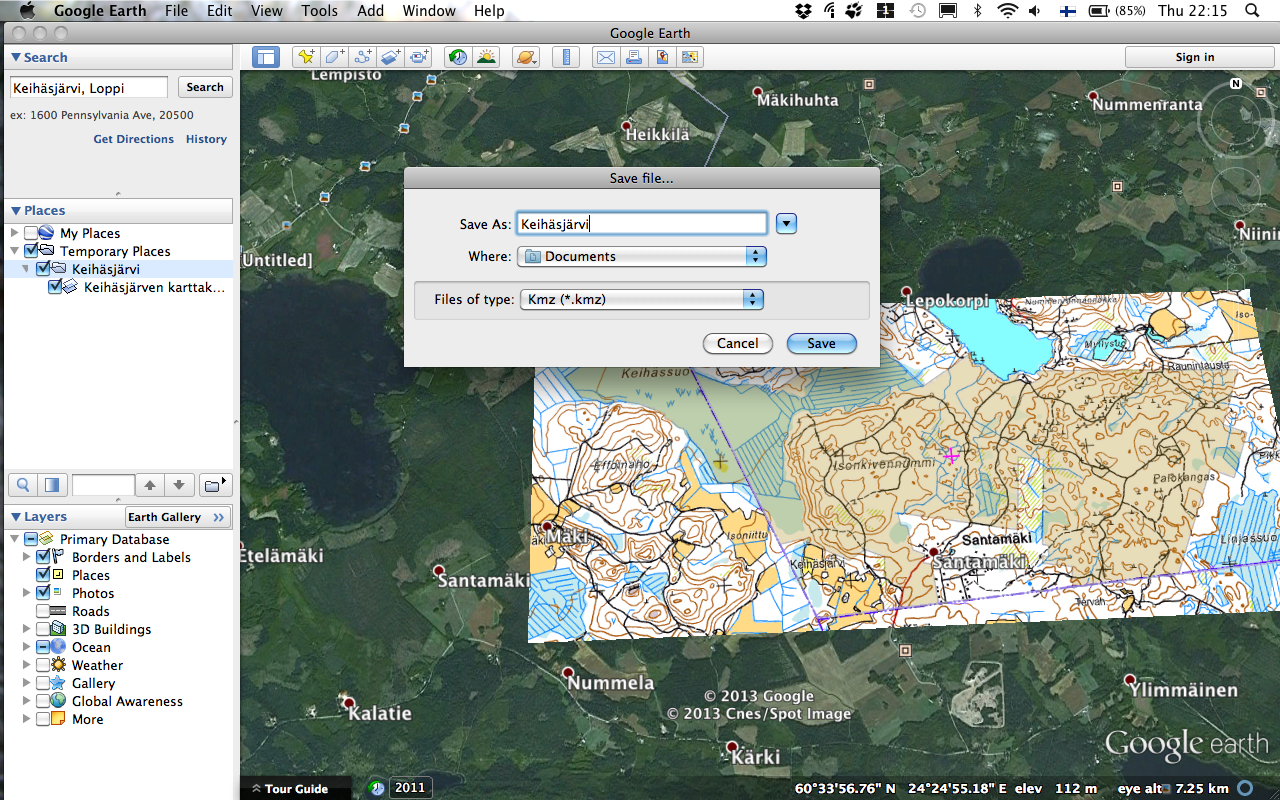Uncheck the Keihäsjärven karttak... overlay checkbox

click(x=55, y=287)
